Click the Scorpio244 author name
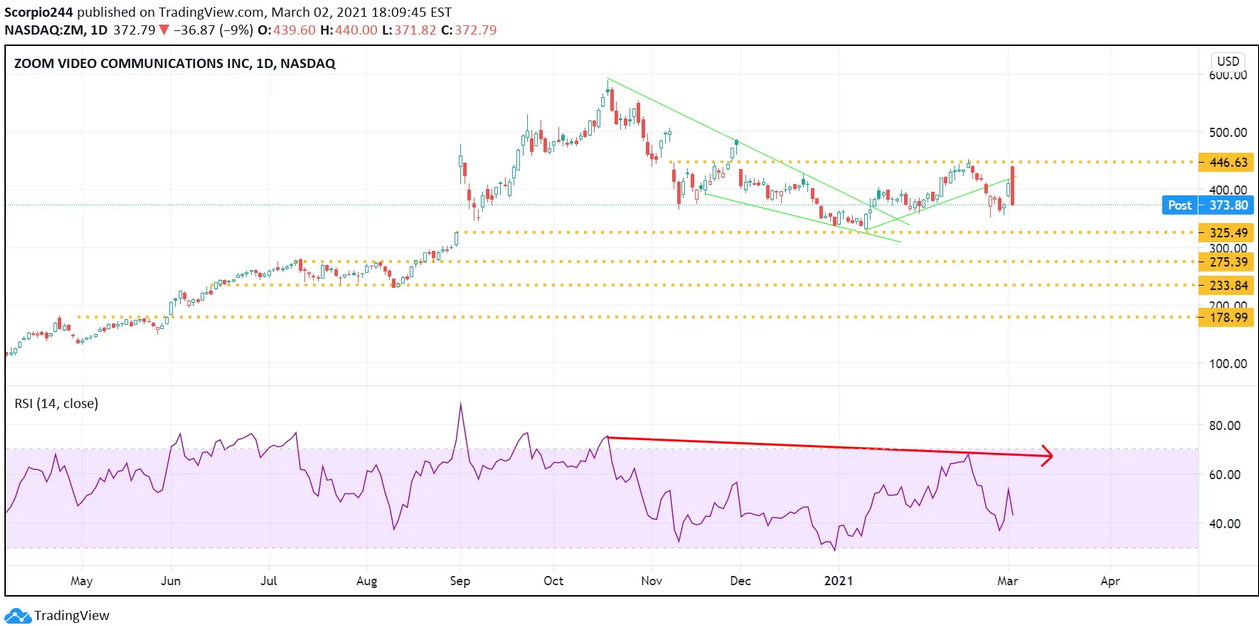1259x626 pixels. pos(39,12)
